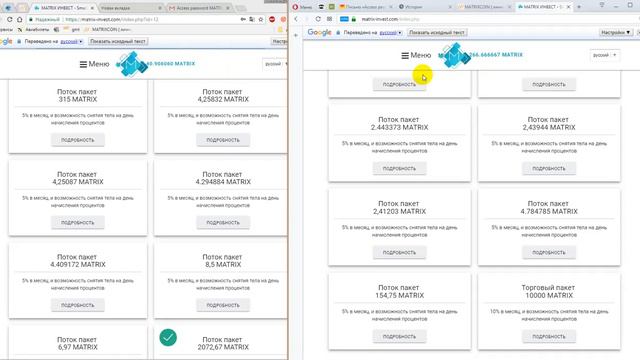Open the site language selector in right window
640x360 pixels.
coord(604,55)
